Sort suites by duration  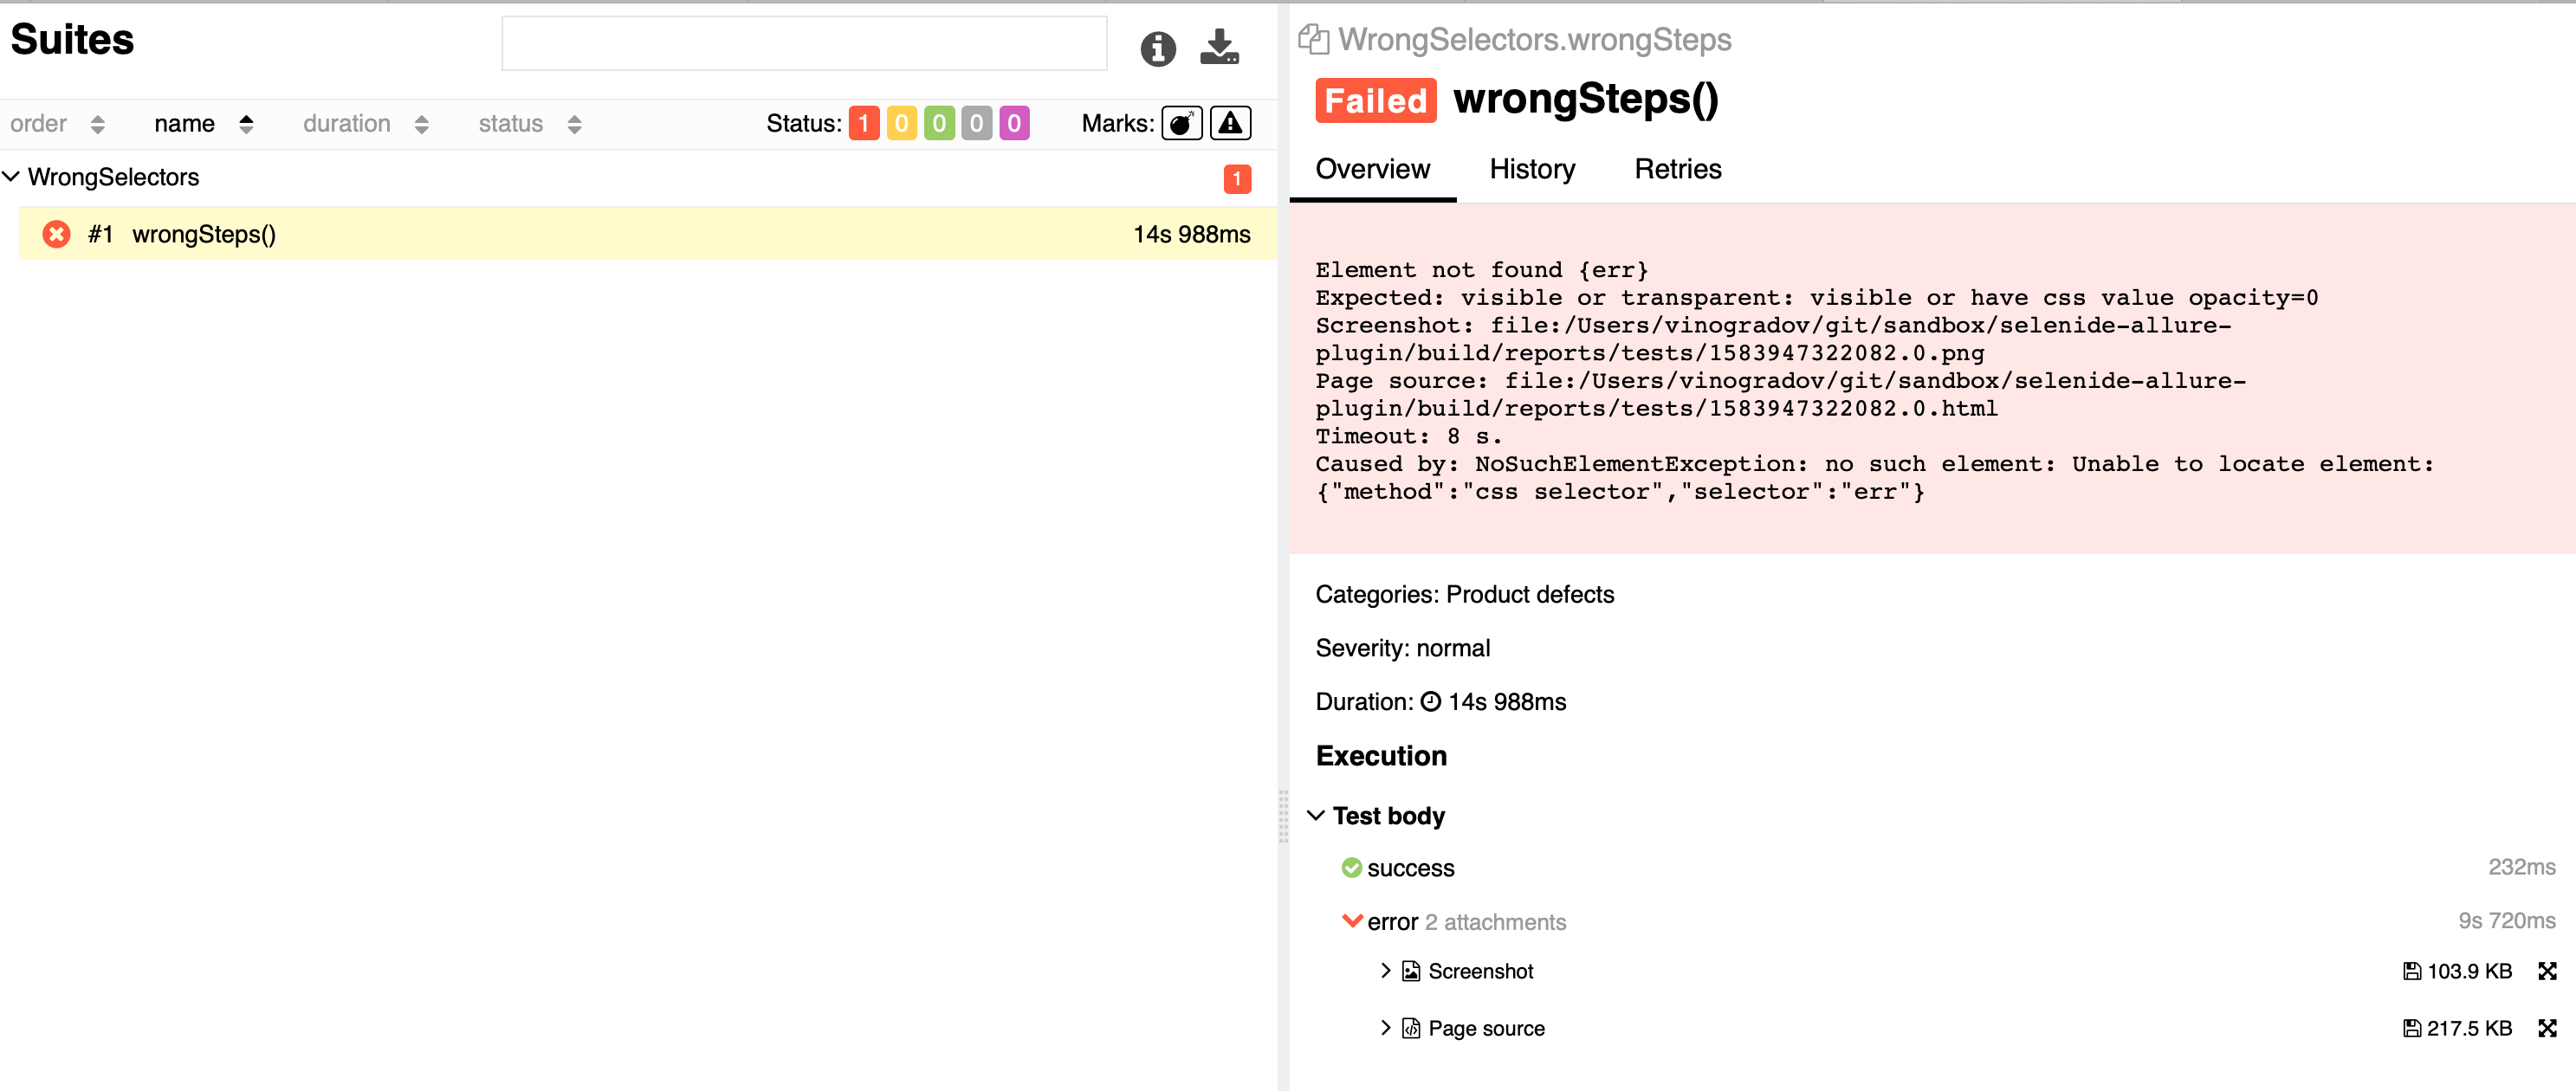point(365,124)
